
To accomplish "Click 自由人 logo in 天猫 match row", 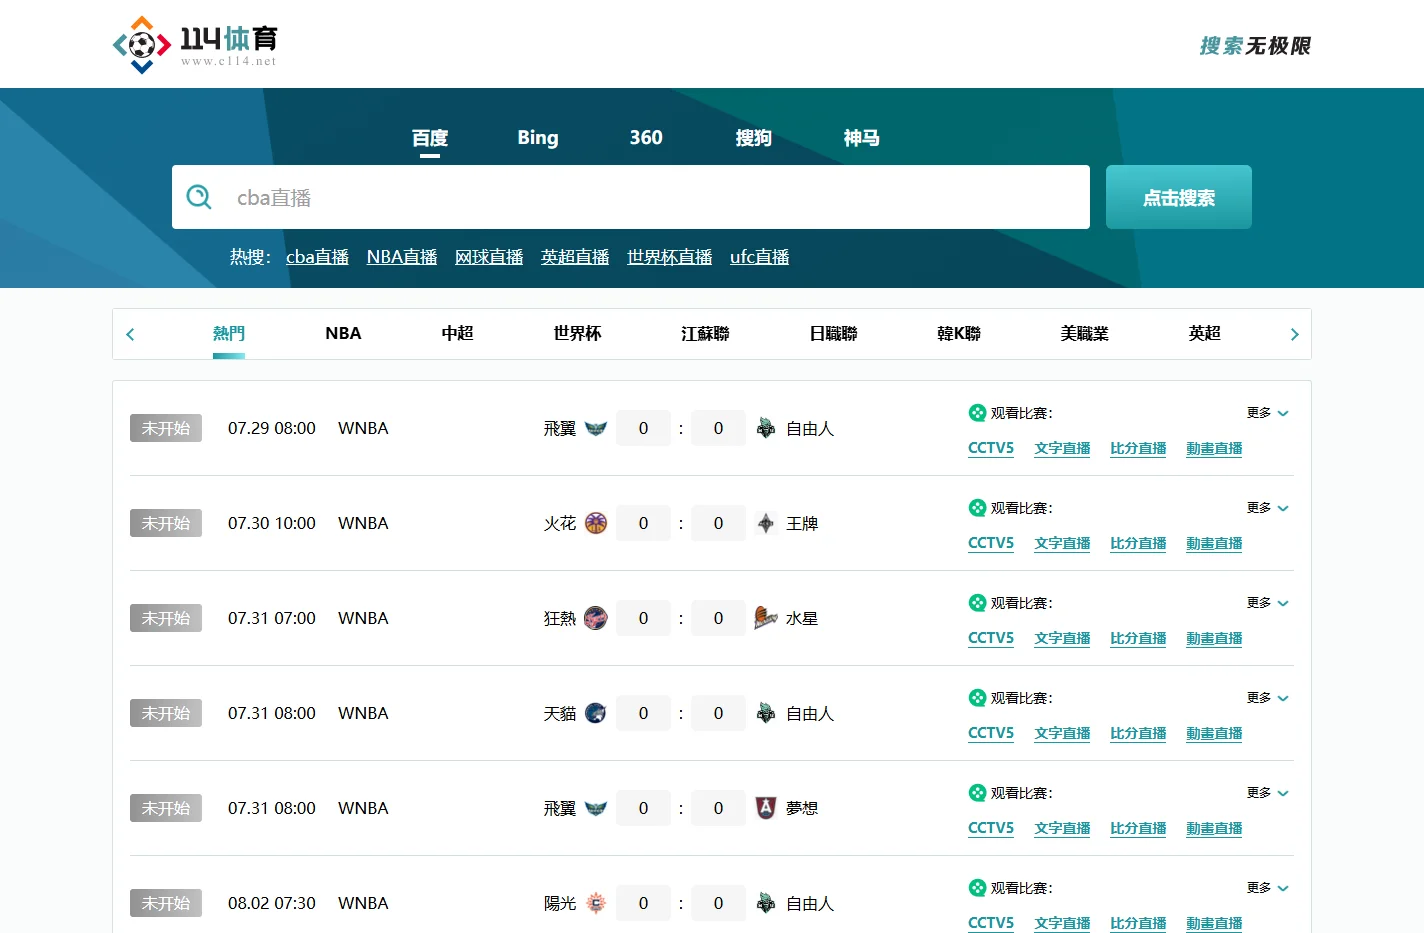I will (766, 713).
